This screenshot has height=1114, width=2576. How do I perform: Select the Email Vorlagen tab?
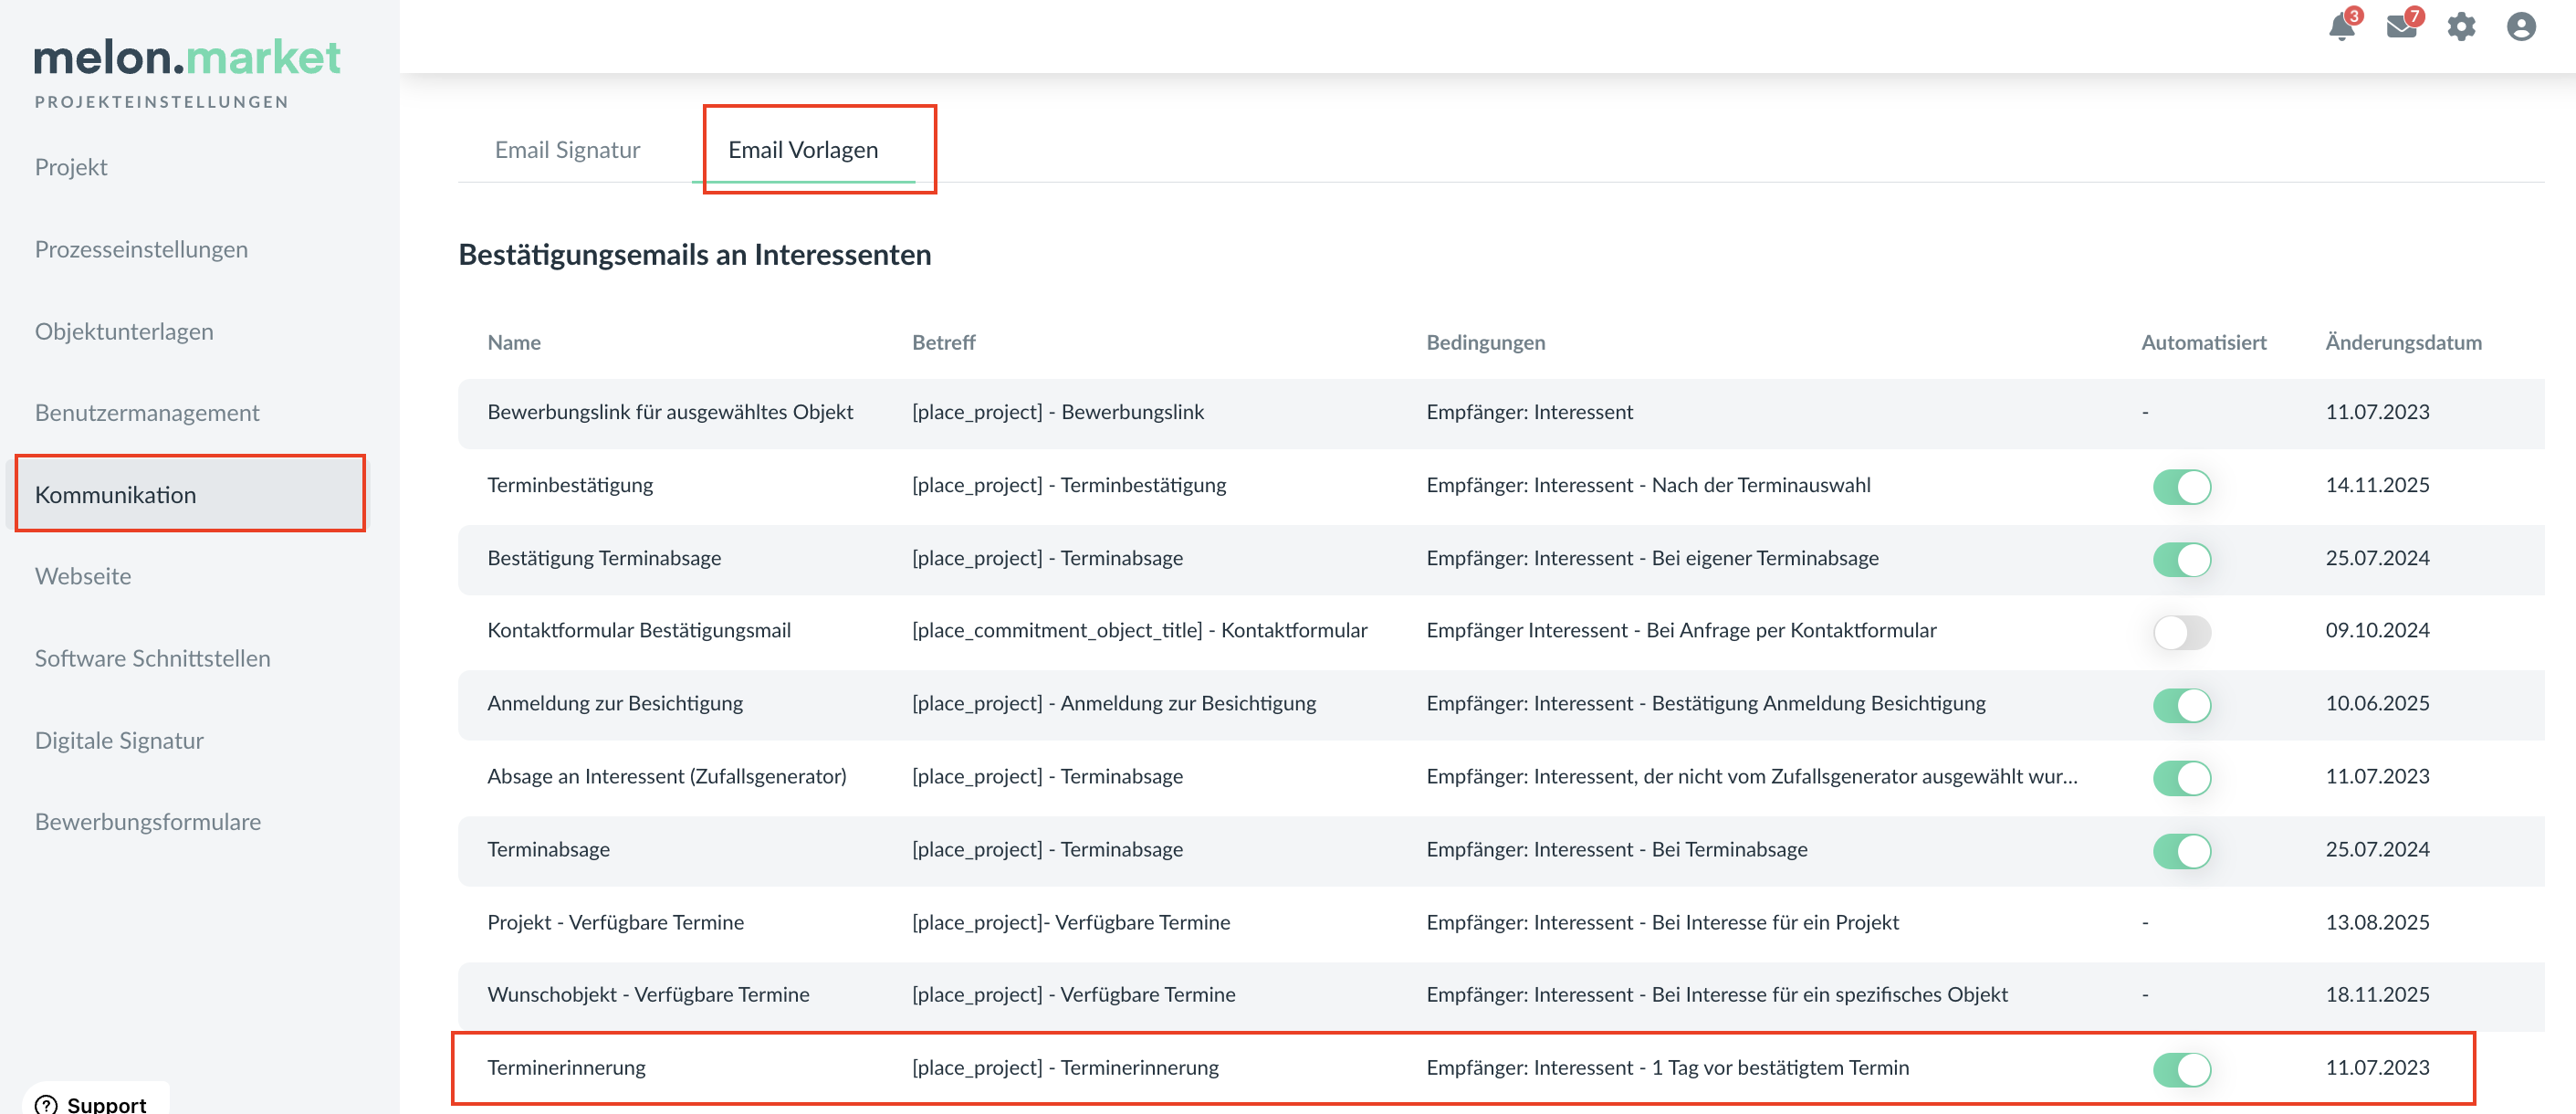click(803, 150)
